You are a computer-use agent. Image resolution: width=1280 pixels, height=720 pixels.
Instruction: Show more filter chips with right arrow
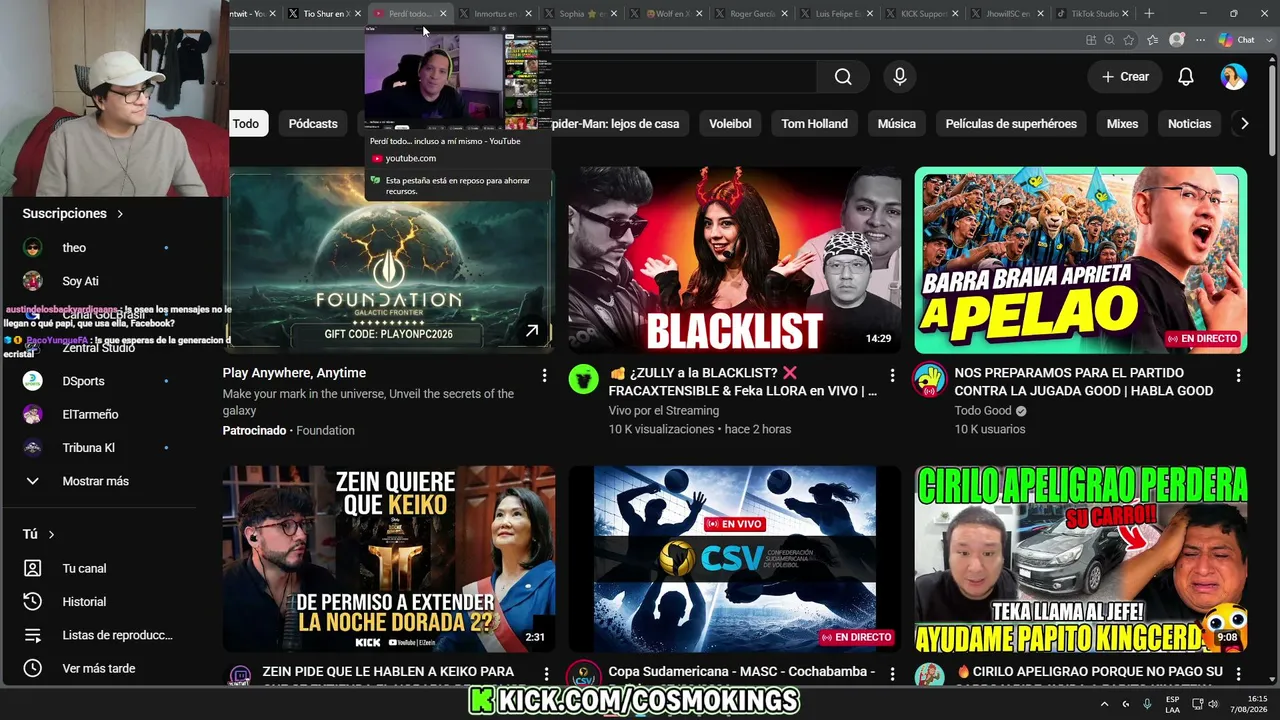[x=1244, y=124]
